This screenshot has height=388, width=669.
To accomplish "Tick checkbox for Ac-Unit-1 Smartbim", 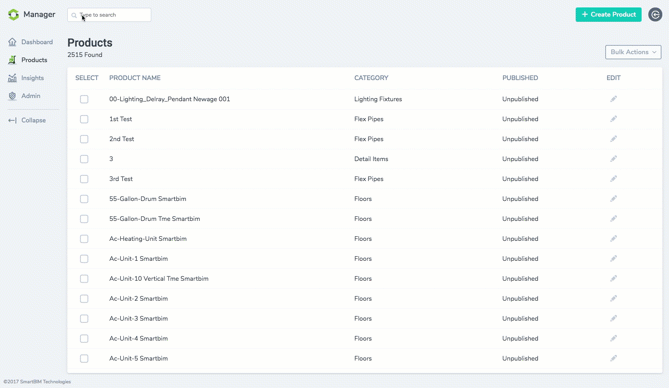I will click(84, 259).
